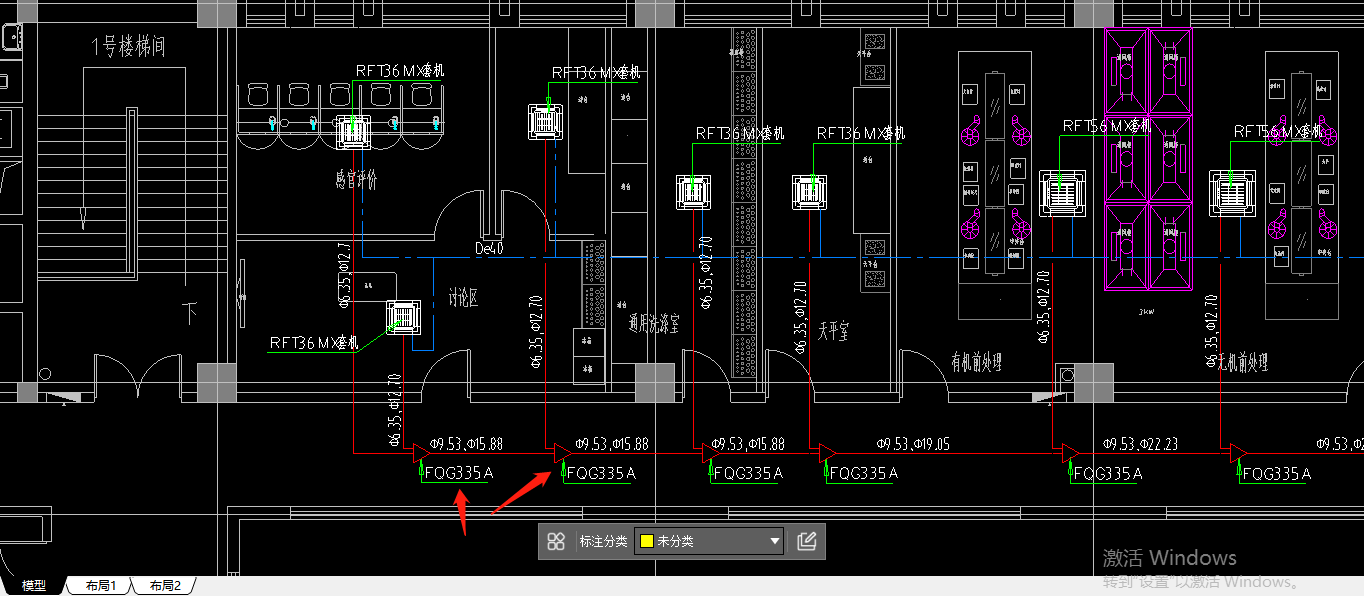Switch to the 模型 tab
This screenshot has height=596, width=1364.
[34, 586]
